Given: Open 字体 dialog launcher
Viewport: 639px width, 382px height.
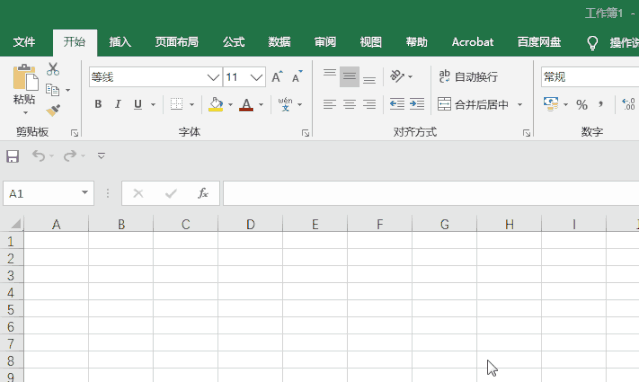Looking at the screenshot, I should click(x=305, y=133).
